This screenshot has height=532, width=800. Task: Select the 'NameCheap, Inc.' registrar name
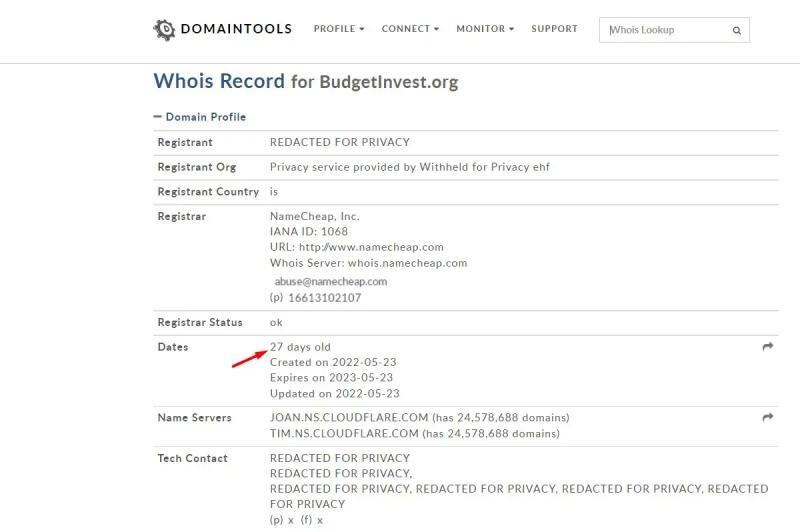coord(315,216)
